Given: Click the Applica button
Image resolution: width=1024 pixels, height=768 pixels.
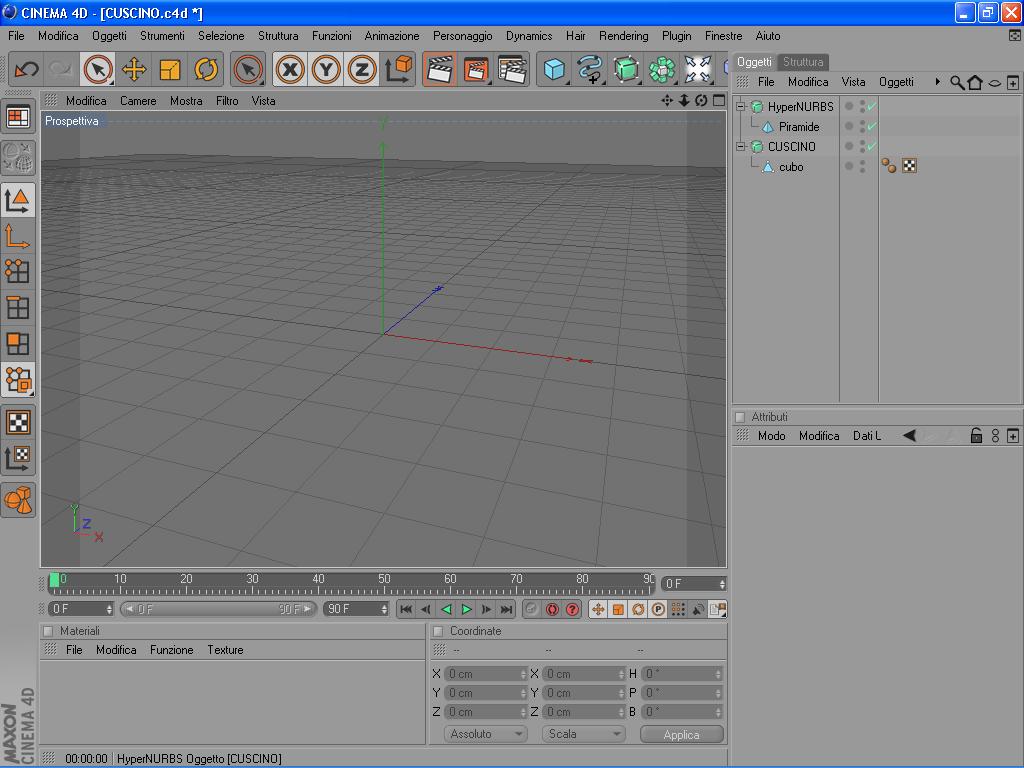Looking at the screenshot, I should 681,734.
